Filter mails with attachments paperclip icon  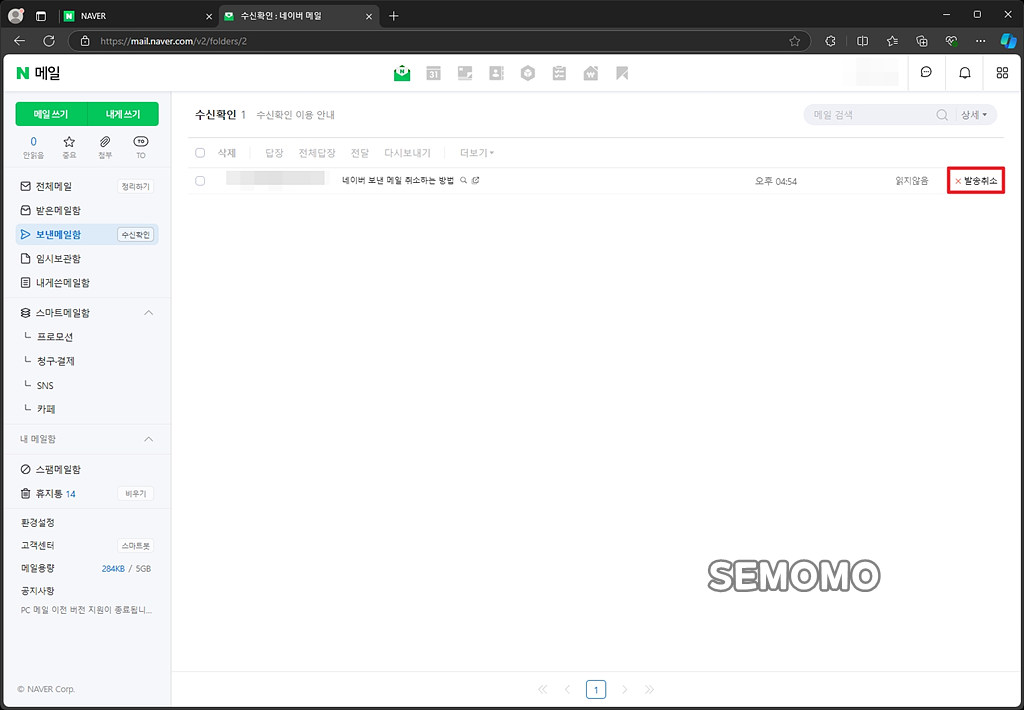[x=104, y=147]
